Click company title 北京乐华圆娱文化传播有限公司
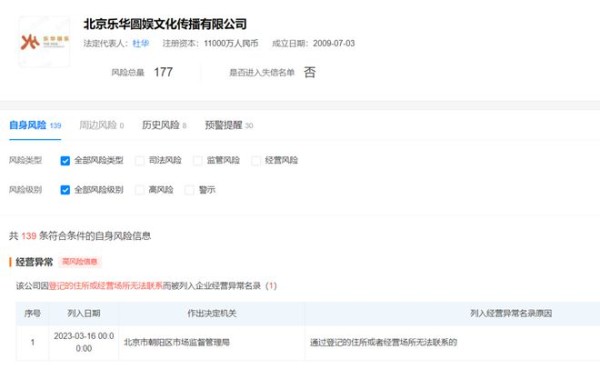Image resolution: width=600 pixels, height=369 pixels. [x=165, y=24]
